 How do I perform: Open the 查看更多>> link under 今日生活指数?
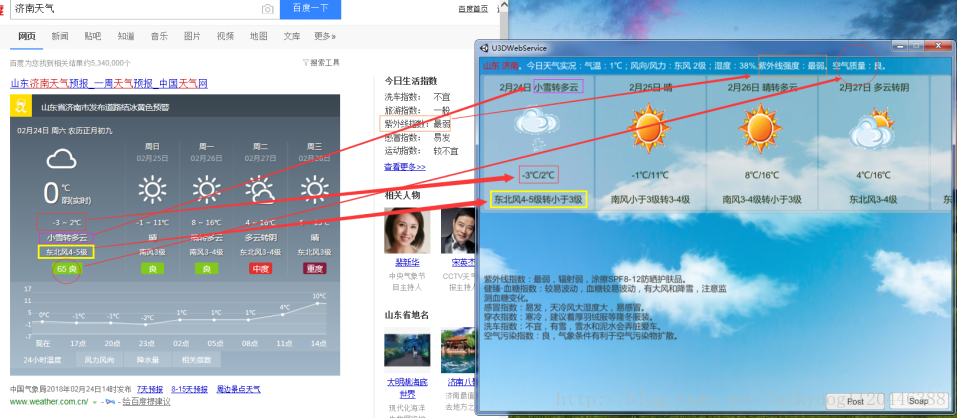click(x=405, y=167)
